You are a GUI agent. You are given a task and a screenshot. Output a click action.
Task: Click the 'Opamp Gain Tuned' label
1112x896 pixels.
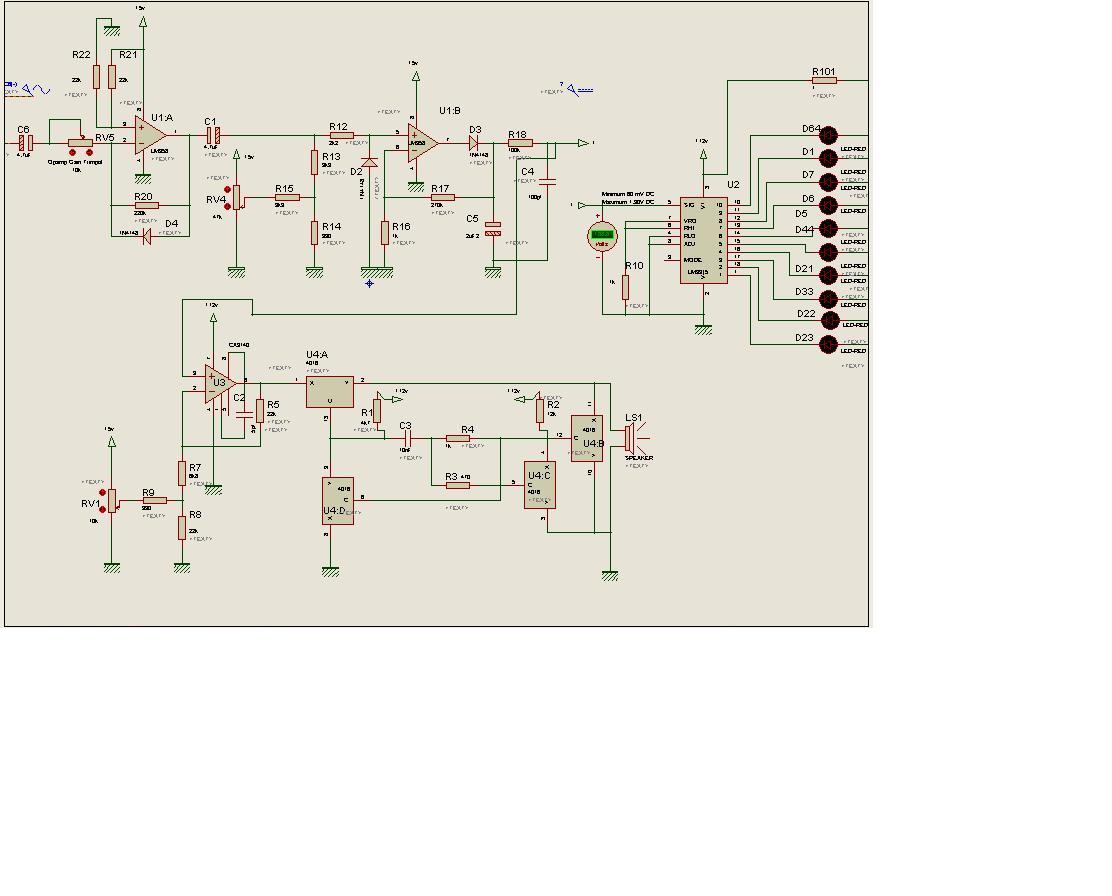pyautogui.click(x=75, y=162)
